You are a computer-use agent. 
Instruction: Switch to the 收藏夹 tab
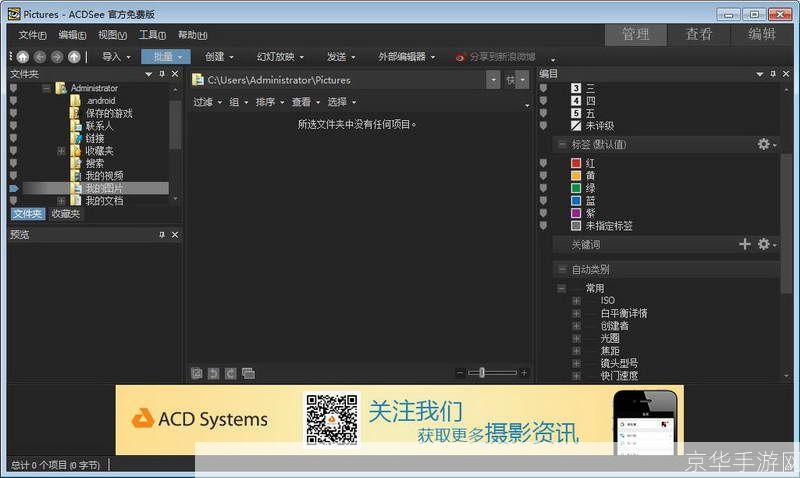point(65,214)
